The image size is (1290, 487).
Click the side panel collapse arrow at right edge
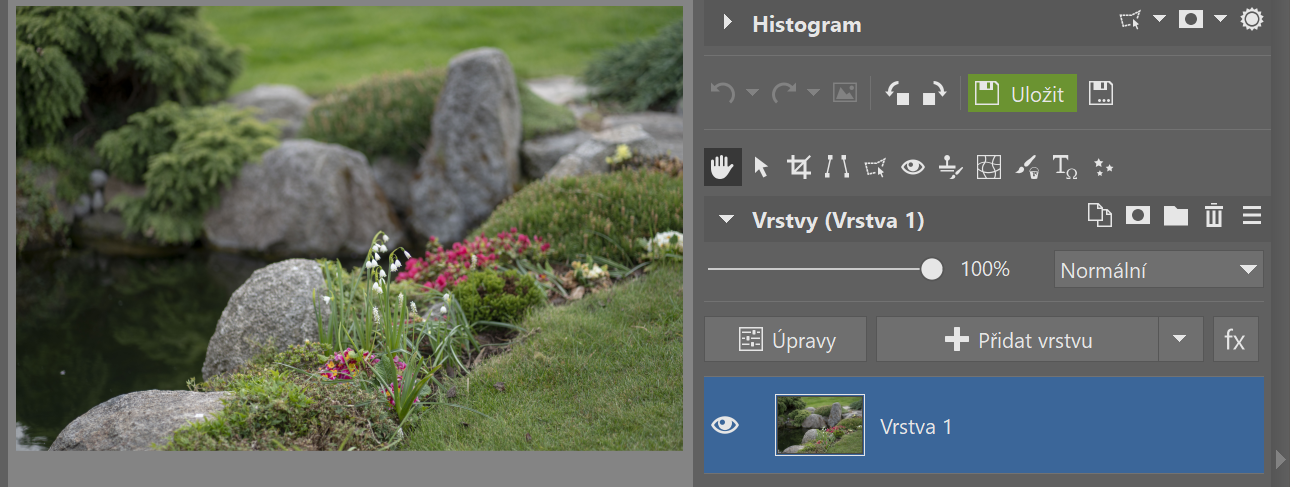(1282, 459)
